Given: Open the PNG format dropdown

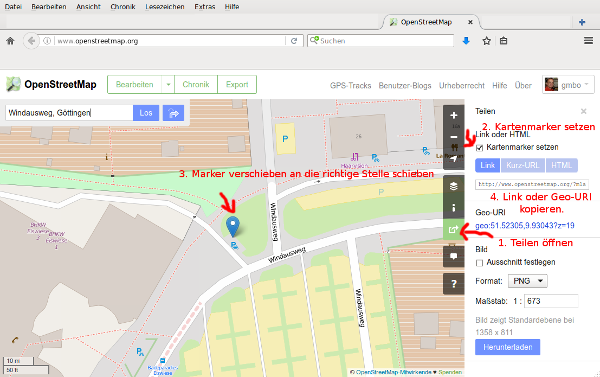Looking at the screenshot, I should click(528, 281).
